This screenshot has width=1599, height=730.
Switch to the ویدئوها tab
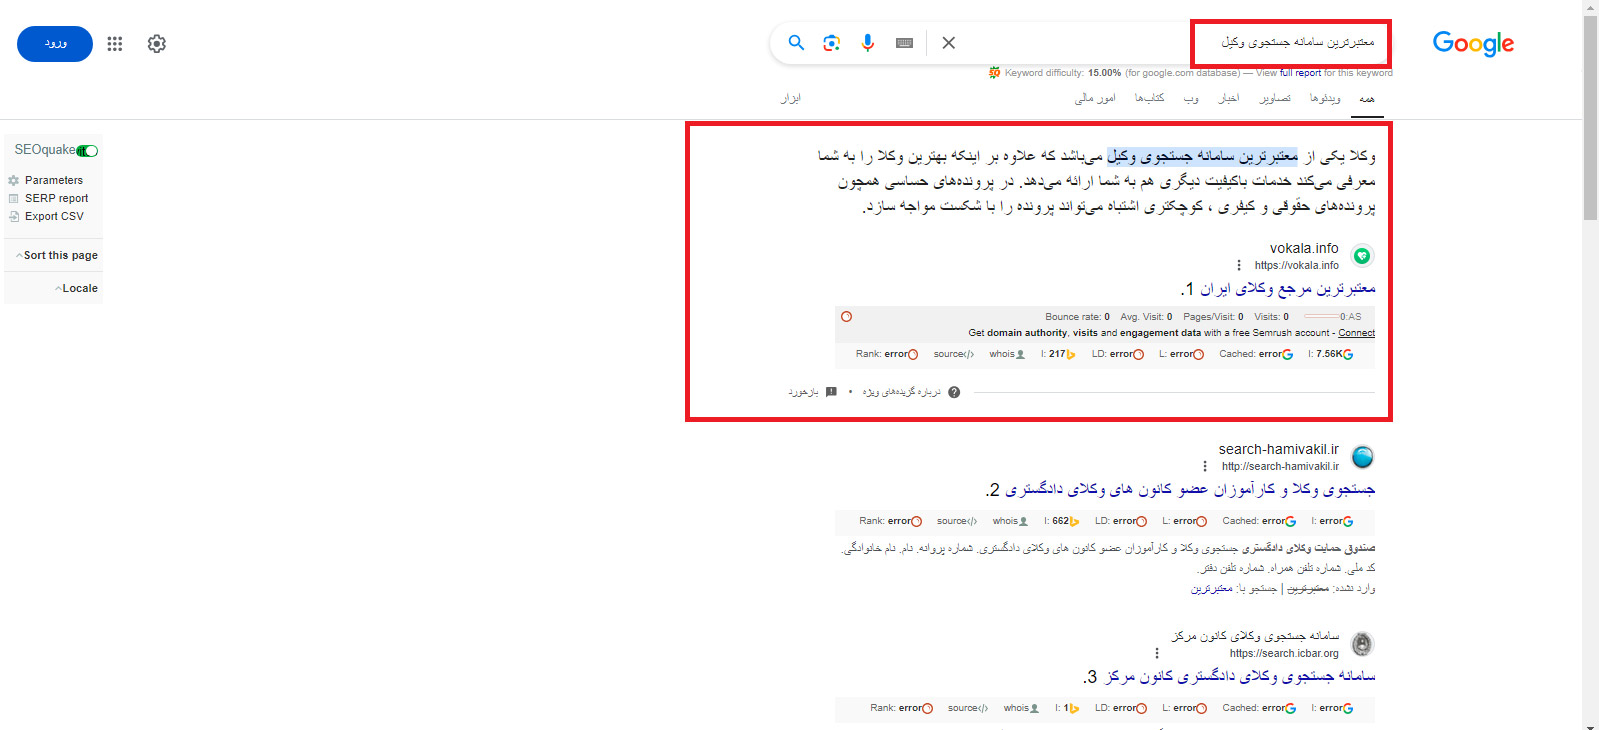click(1325, 98)
